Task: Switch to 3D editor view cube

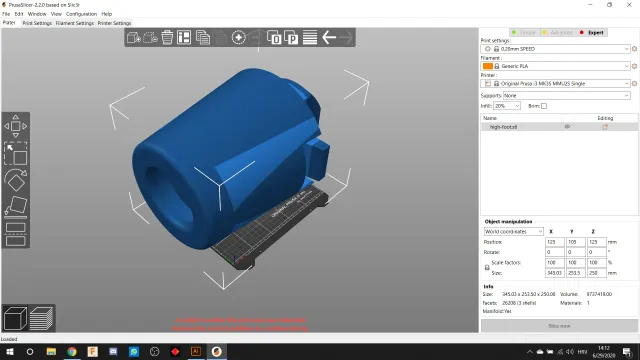Action: 16,318
